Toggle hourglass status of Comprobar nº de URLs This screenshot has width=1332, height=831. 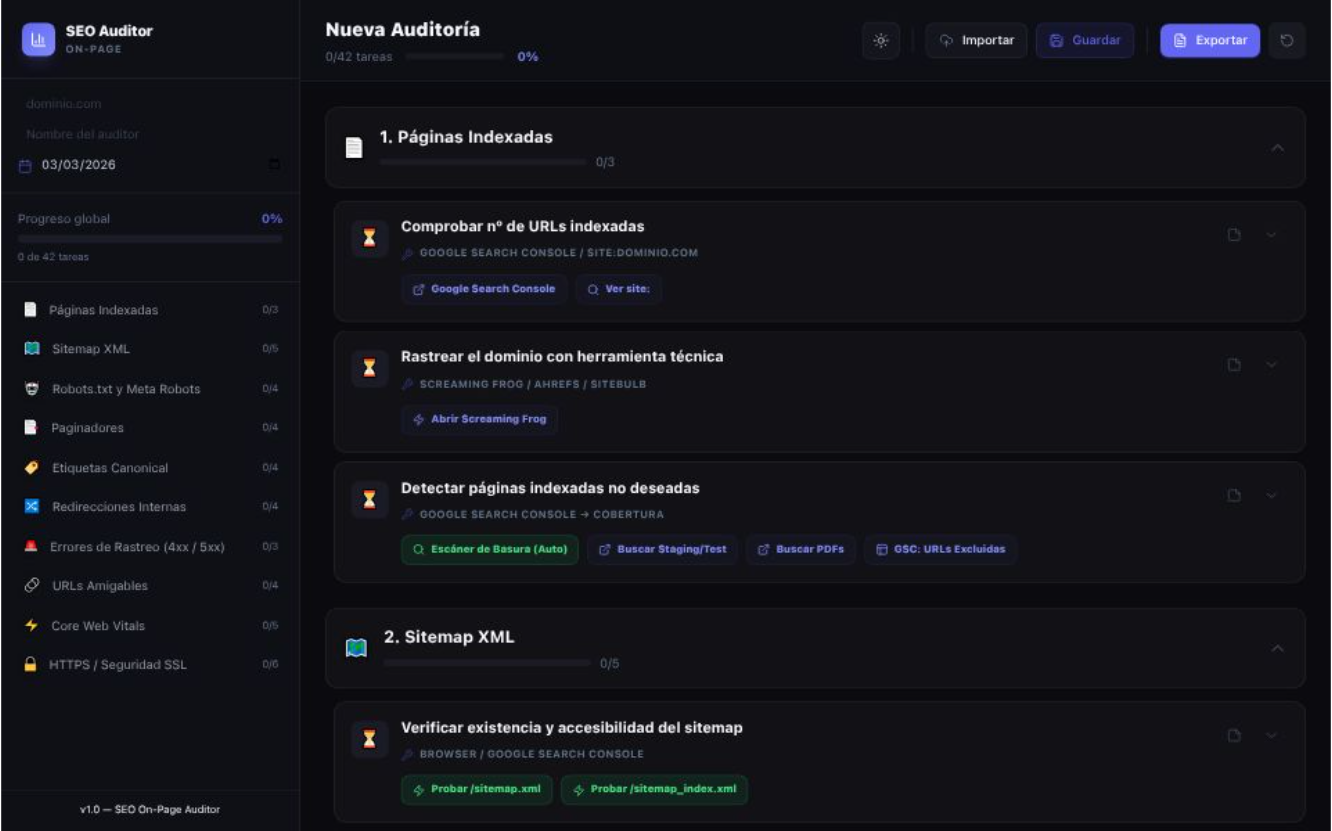(369, 239)
